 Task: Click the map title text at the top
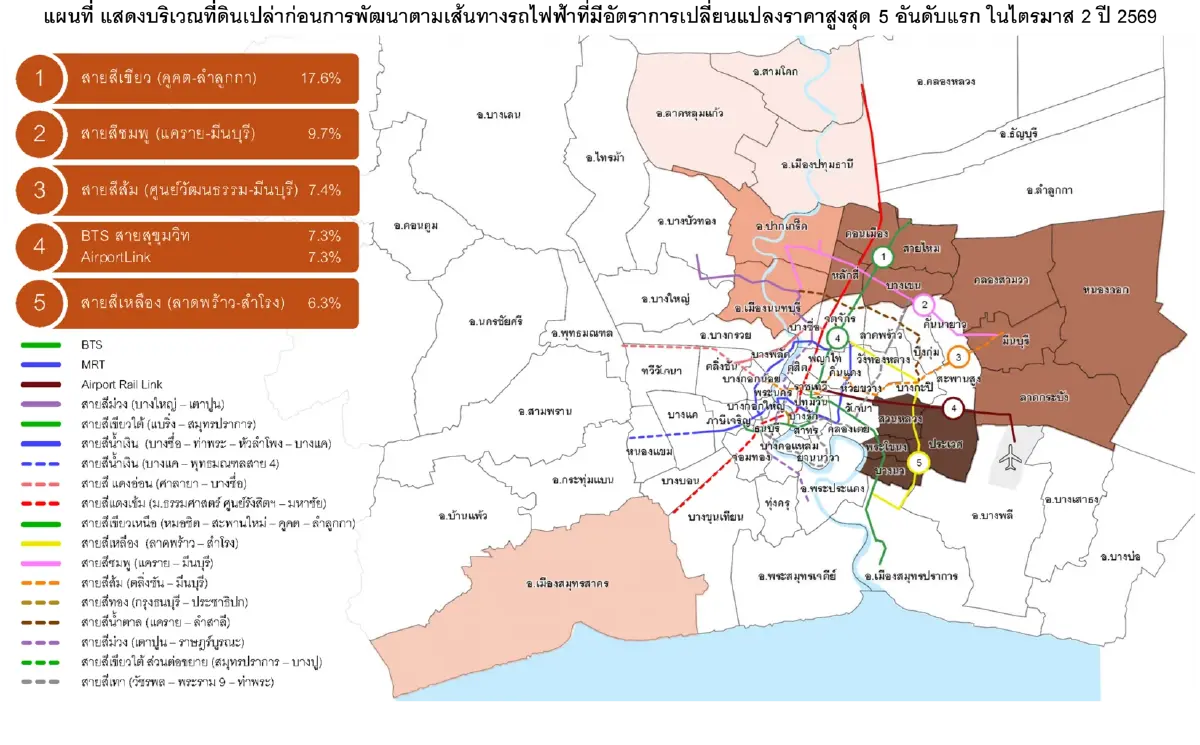point(602,17)
